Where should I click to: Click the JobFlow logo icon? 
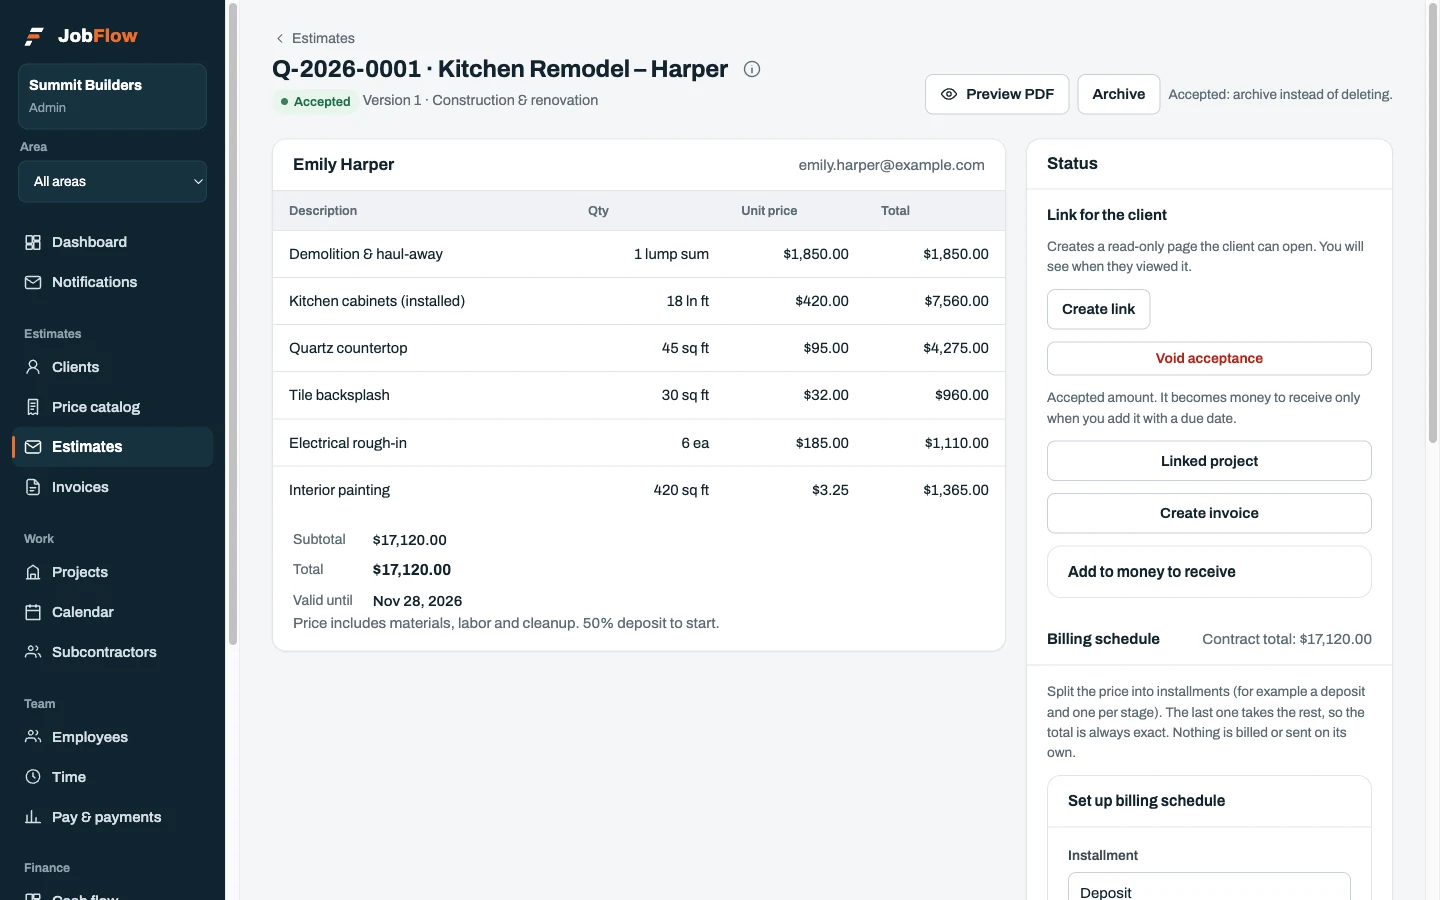coord(34,36)
